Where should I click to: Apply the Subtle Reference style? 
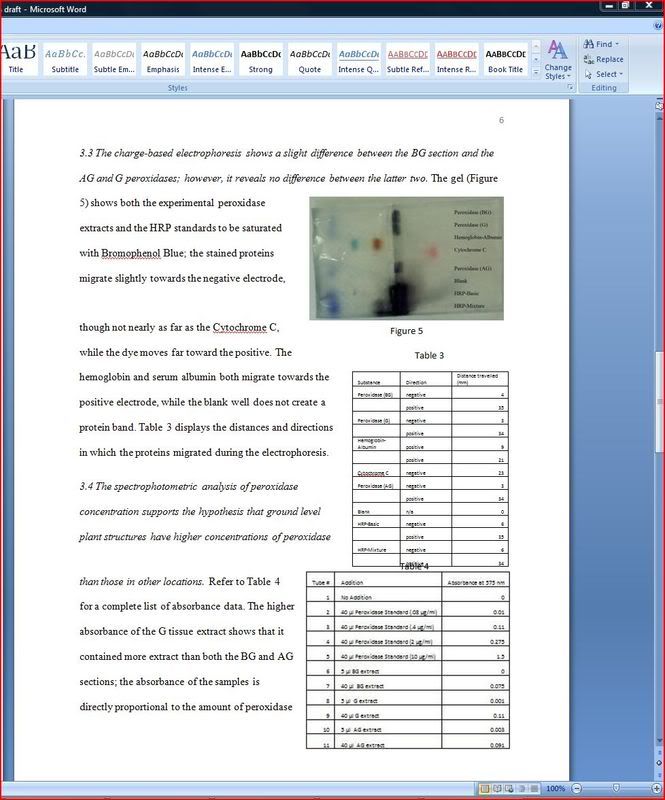pyautogui.click(x=408, y=59)
